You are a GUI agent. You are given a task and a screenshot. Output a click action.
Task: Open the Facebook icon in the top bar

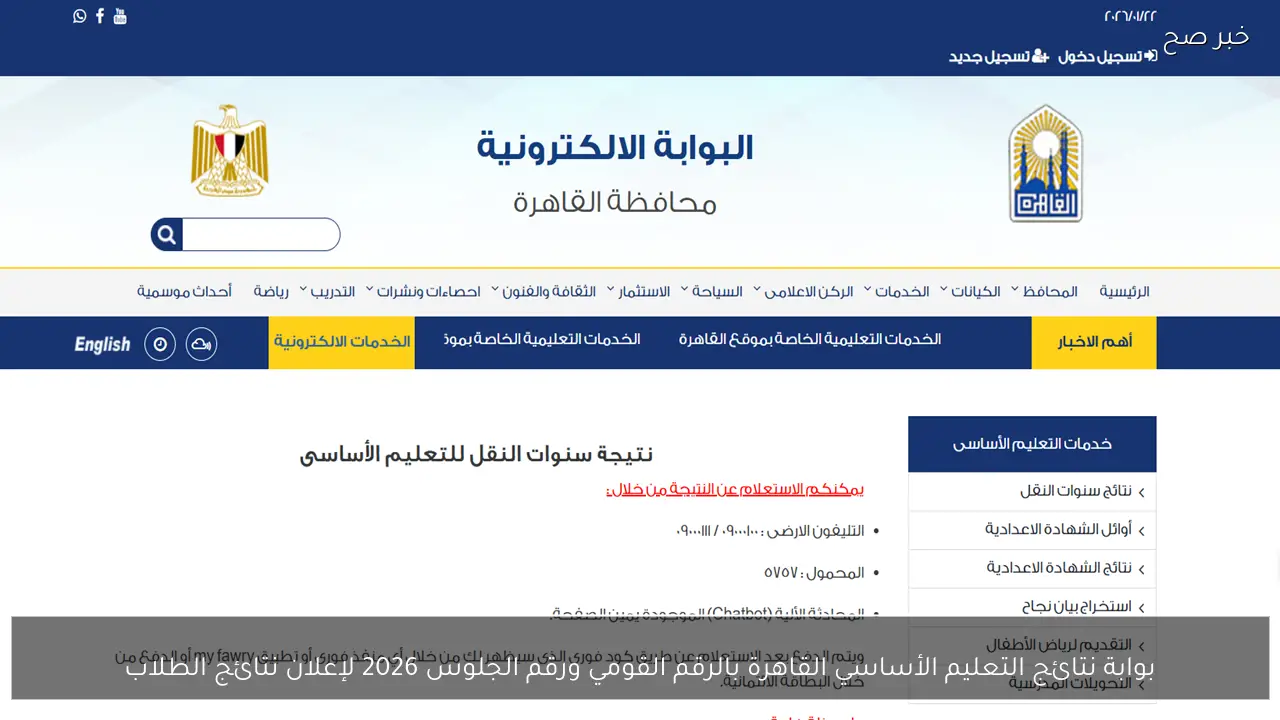tap(99, 16)
